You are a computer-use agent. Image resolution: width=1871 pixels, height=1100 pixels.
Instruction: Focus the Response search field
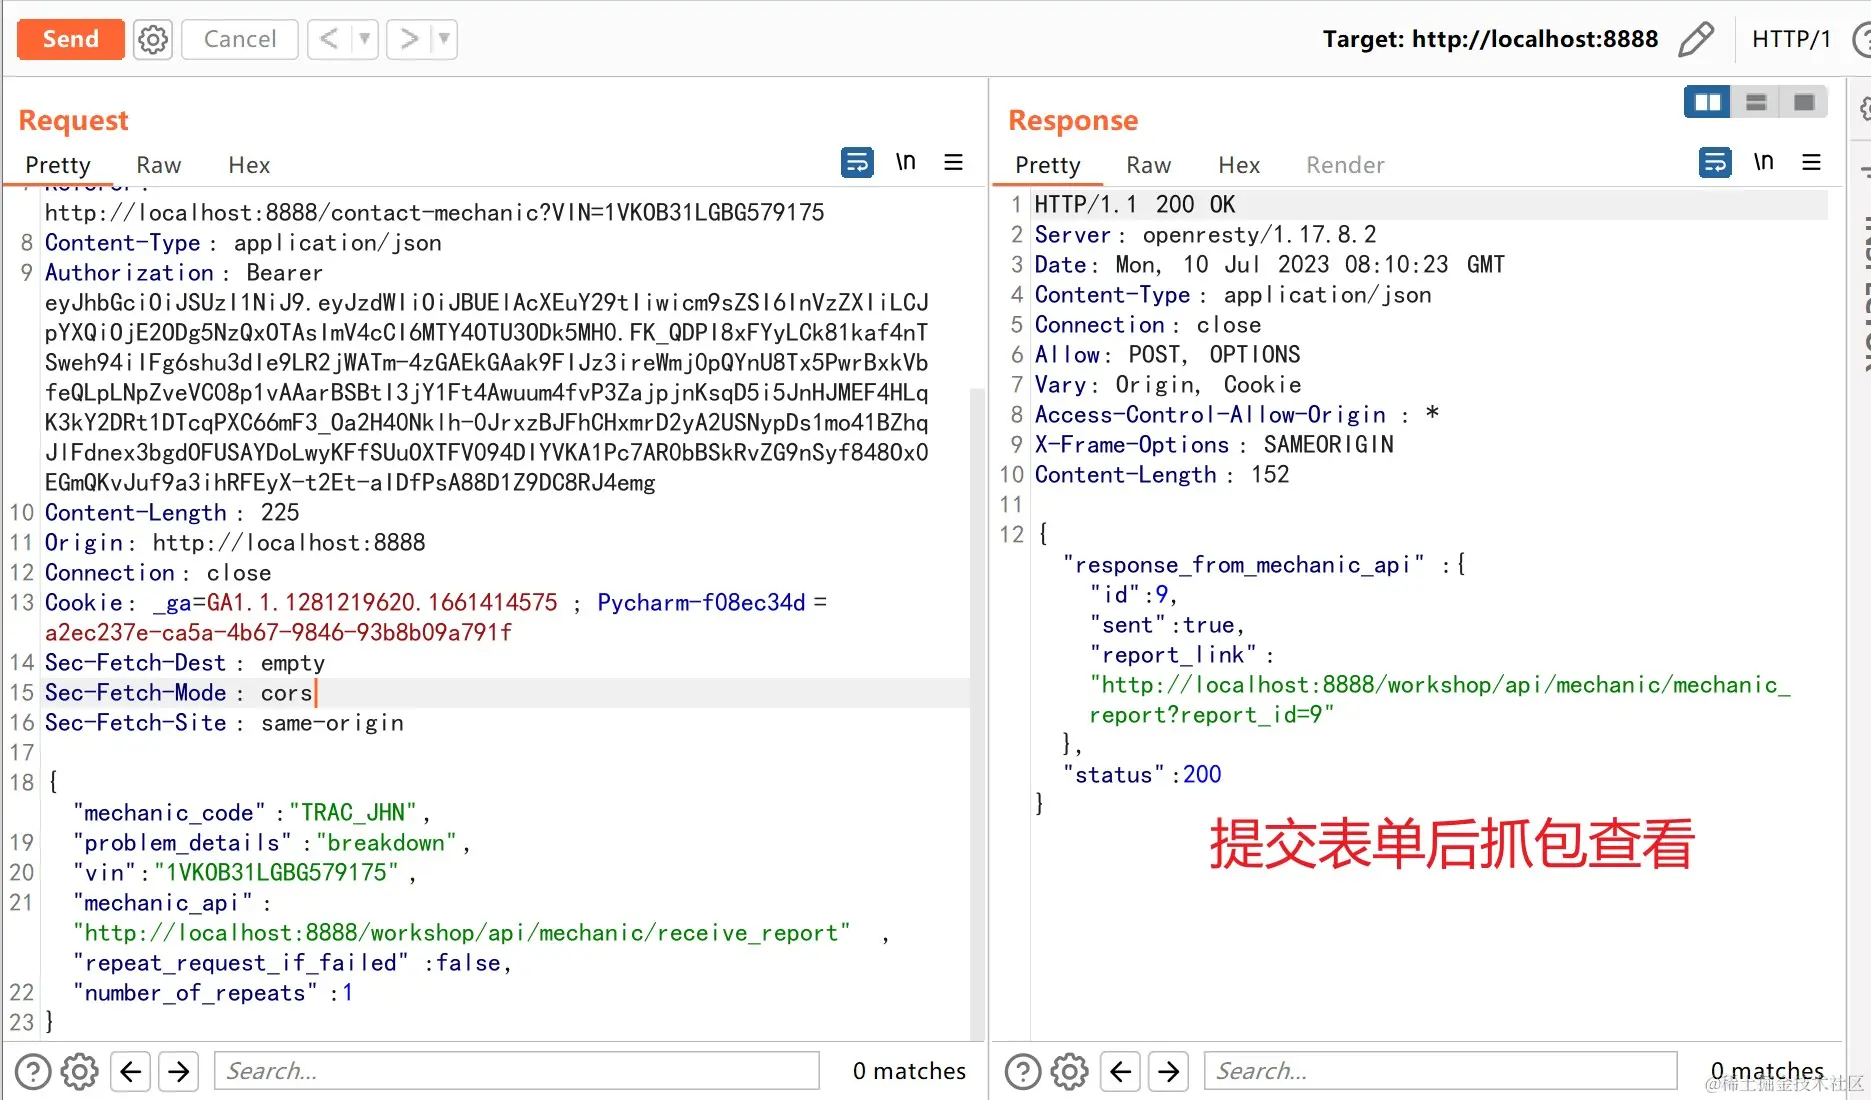point(1441,1071)
